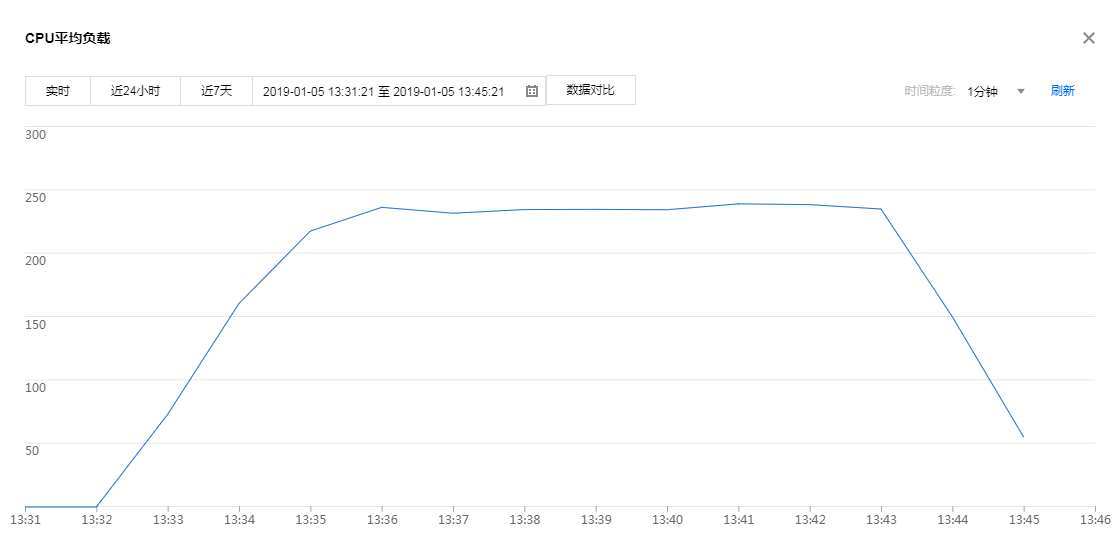Select the chart data point at 13:41
The width and height of the screenshot is (1119, 550).
point(738,204)
